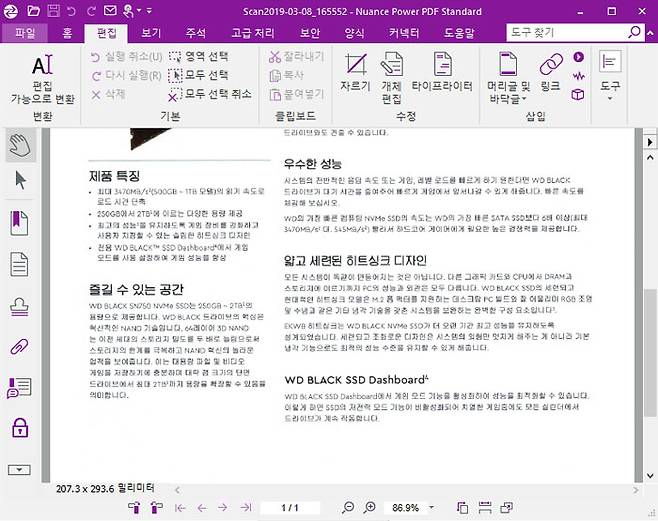The height and width of the screenshot is (521, 658).
Task: Open the 도구 dropdown
Action: 610,76
